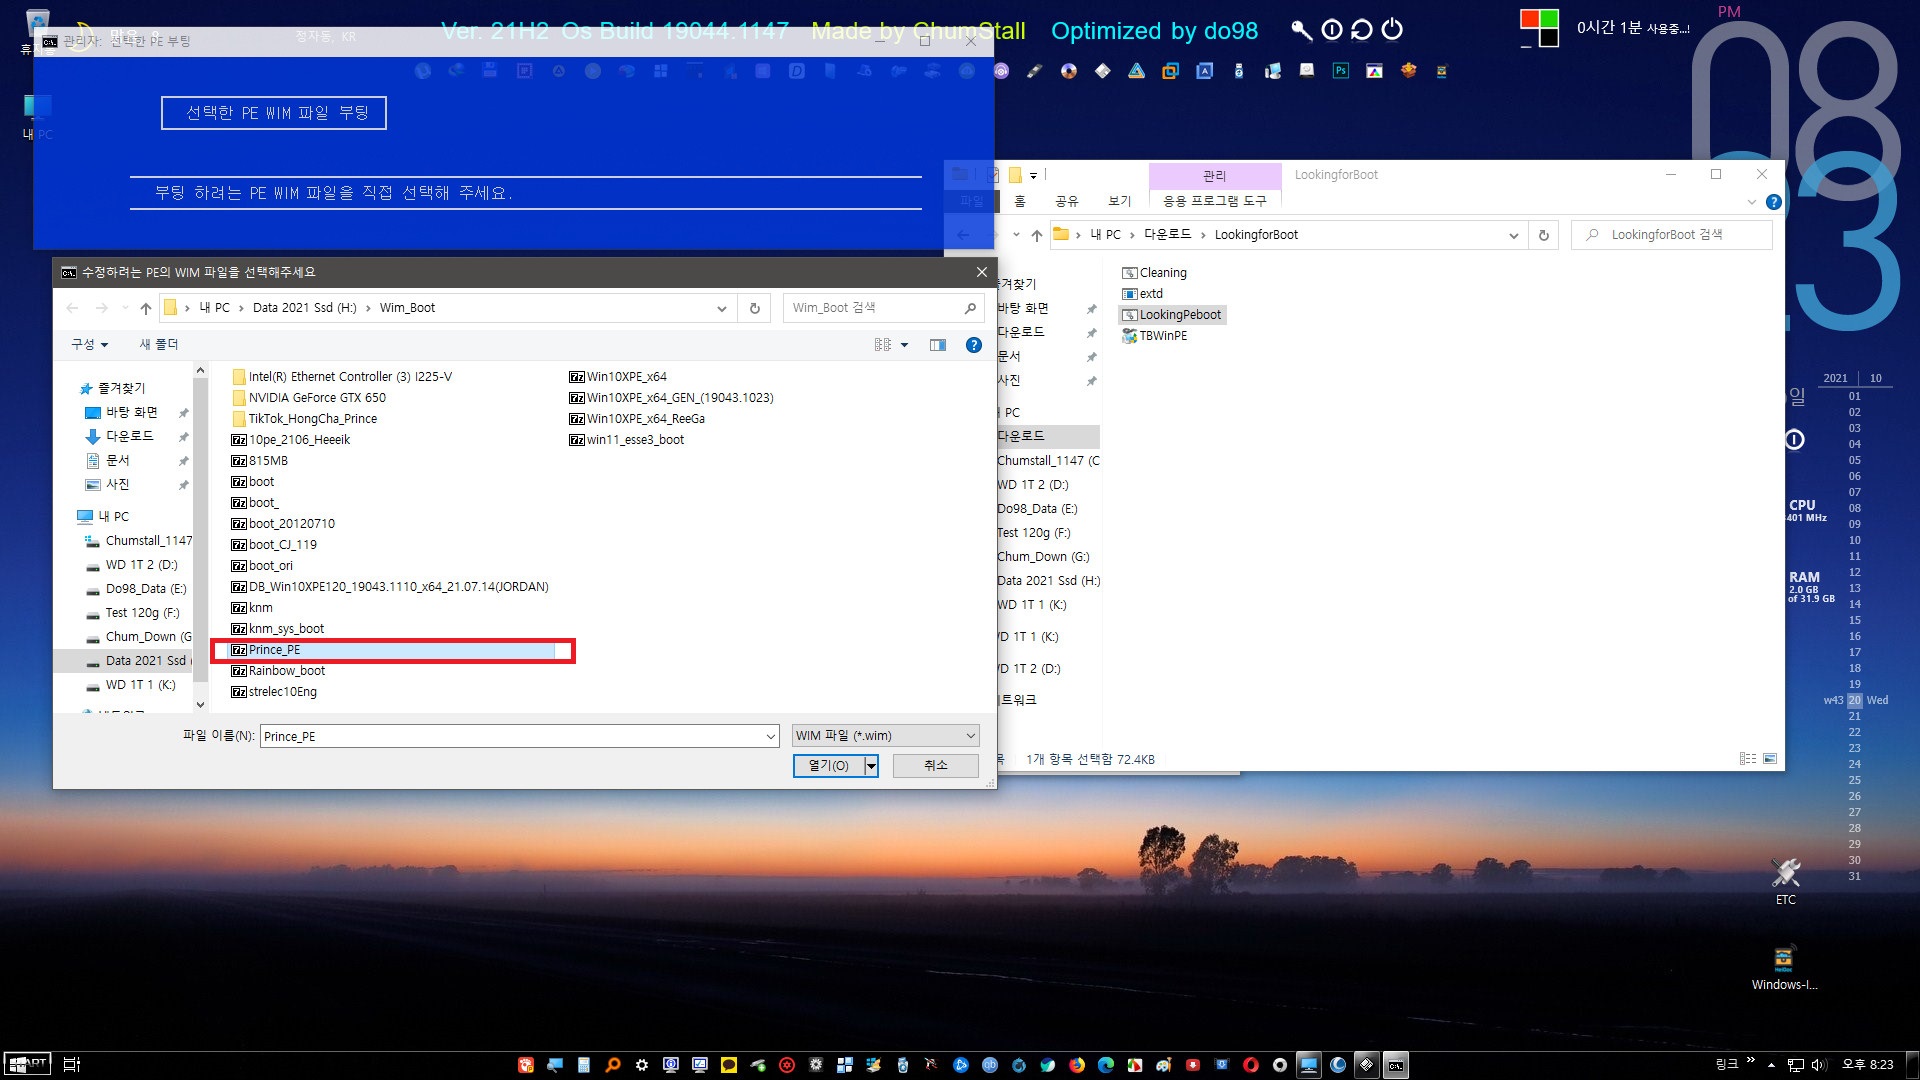Go up one level in LookingforBoot Explorer

pos(1036,235)
